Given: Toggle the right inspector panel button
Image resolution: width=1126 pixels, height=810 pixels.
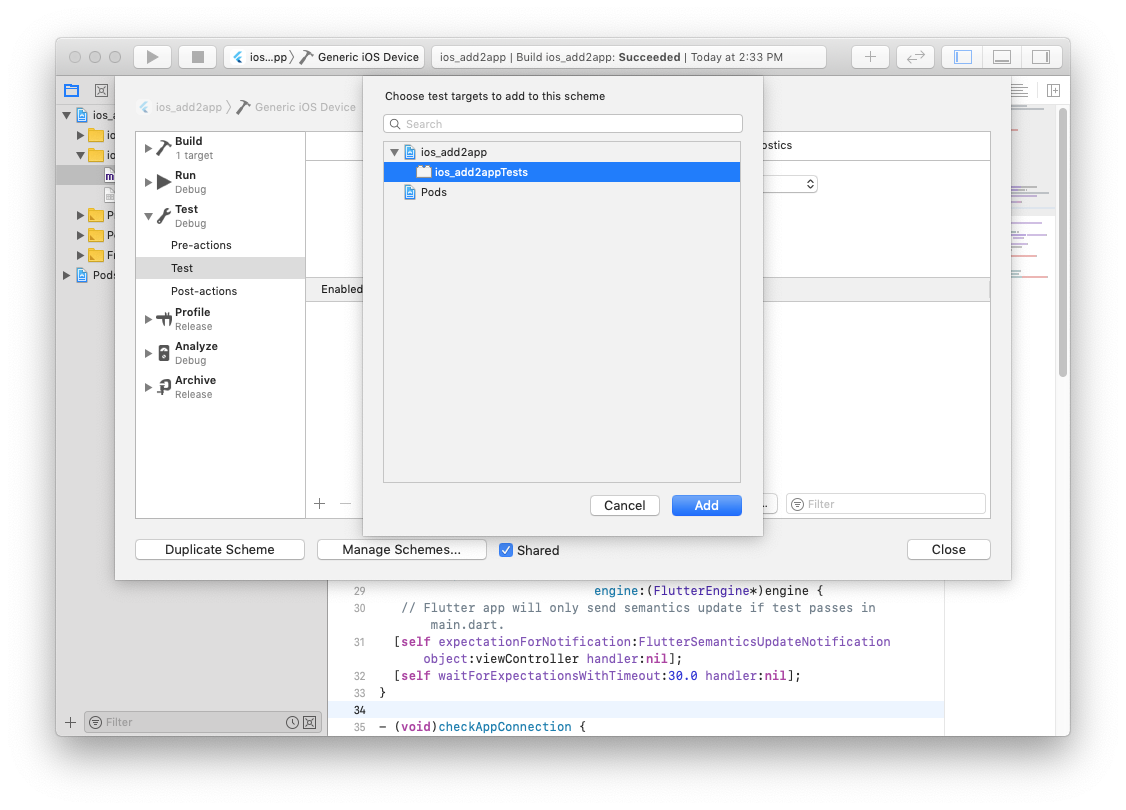Looking at the screenshot, I should pos(1041,57).
